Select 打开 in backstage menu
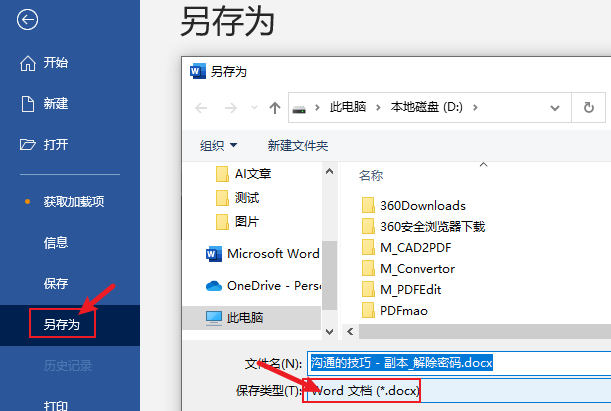611x411 pixels. 56,145
